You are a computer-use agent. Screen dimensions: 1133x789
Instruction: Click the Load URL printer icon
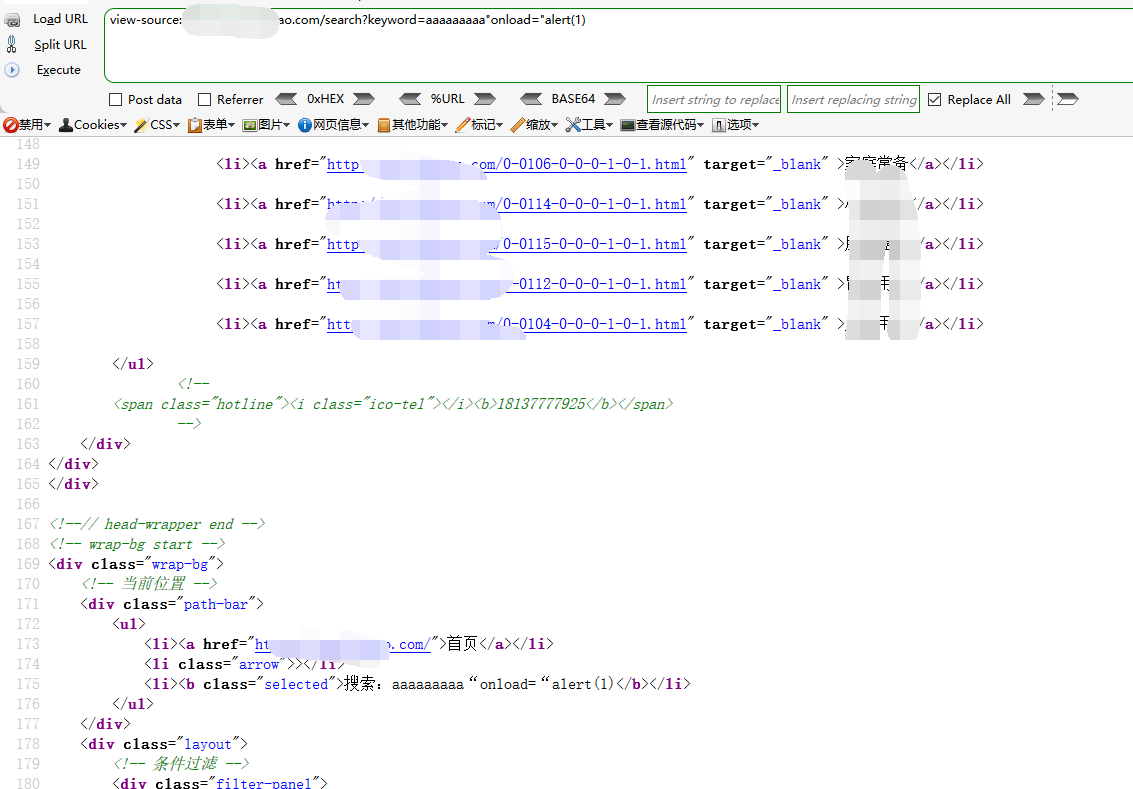(12, 20)
